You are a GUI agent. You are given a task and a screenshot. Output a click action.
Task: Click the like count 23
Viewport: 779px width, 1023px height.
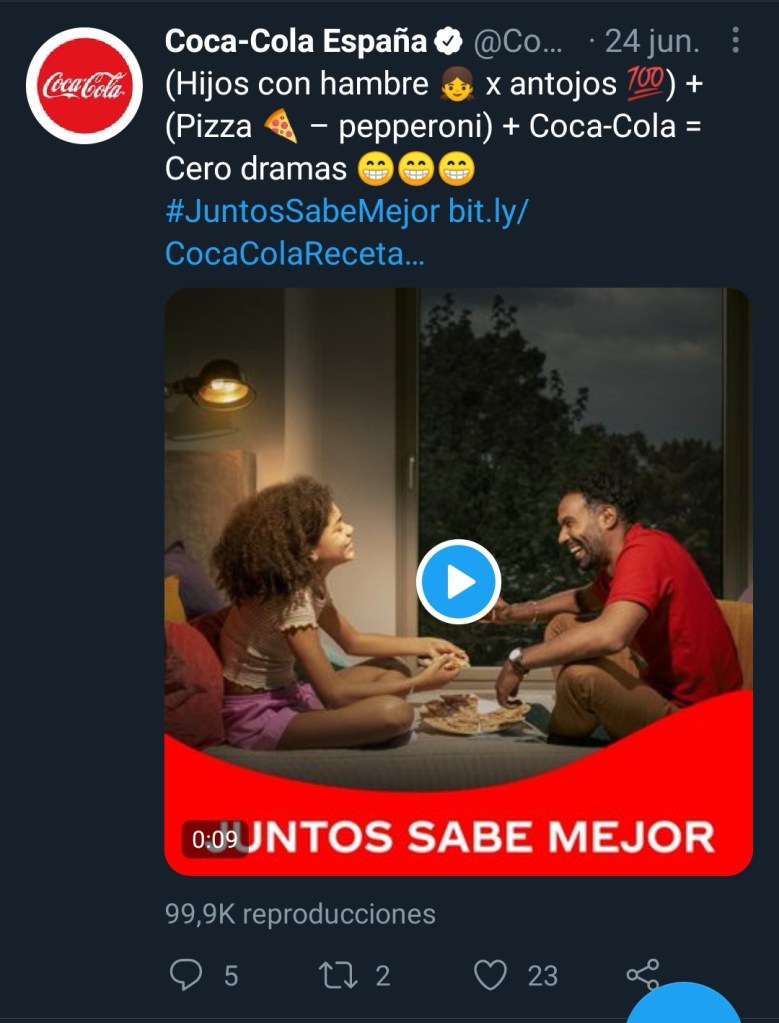[x=542, y=976]
